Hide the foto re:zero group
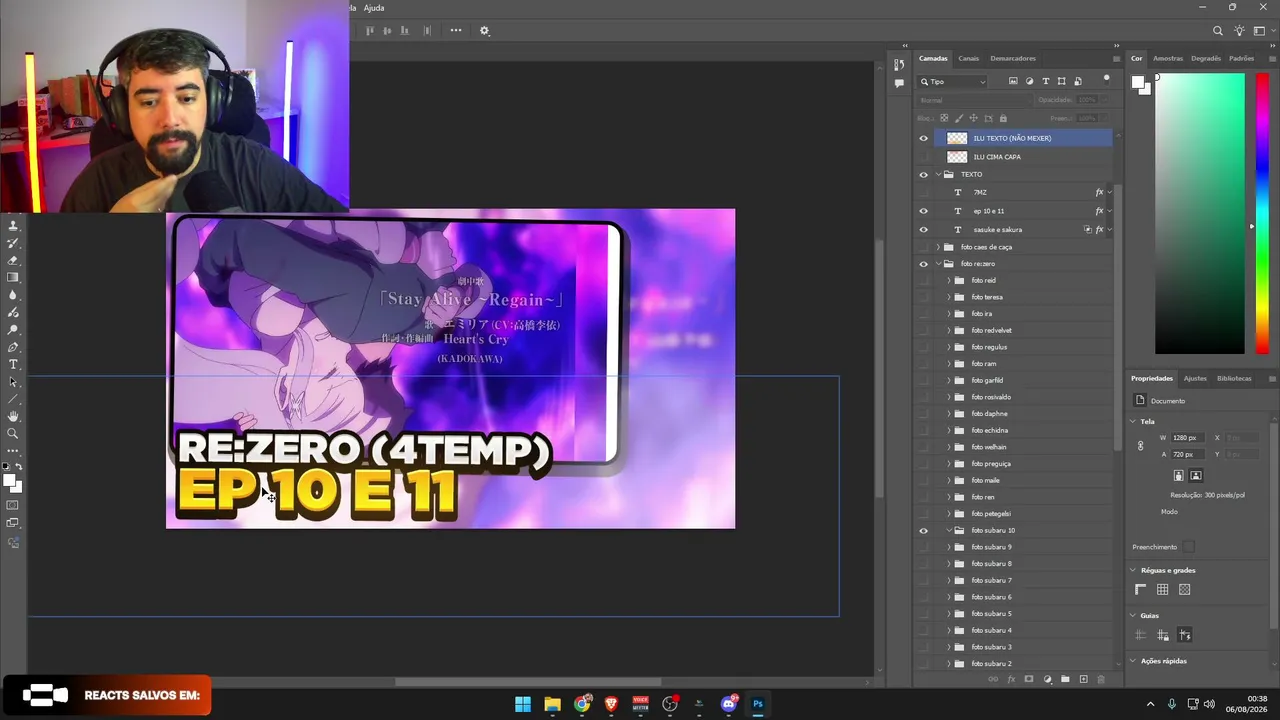 pos(923,264)
